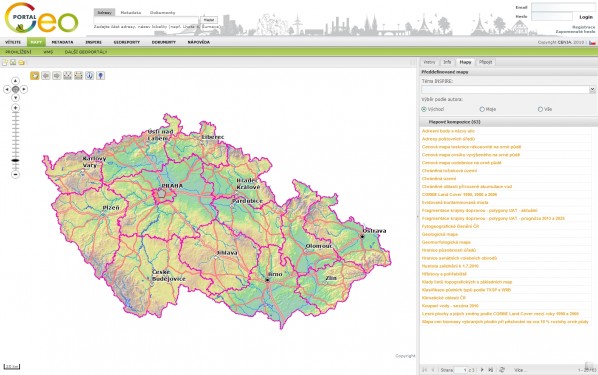Open the PROHLÍŽENÍ submenu item
The height and width of the screenshot is (375, 598).
click(18, 52)
